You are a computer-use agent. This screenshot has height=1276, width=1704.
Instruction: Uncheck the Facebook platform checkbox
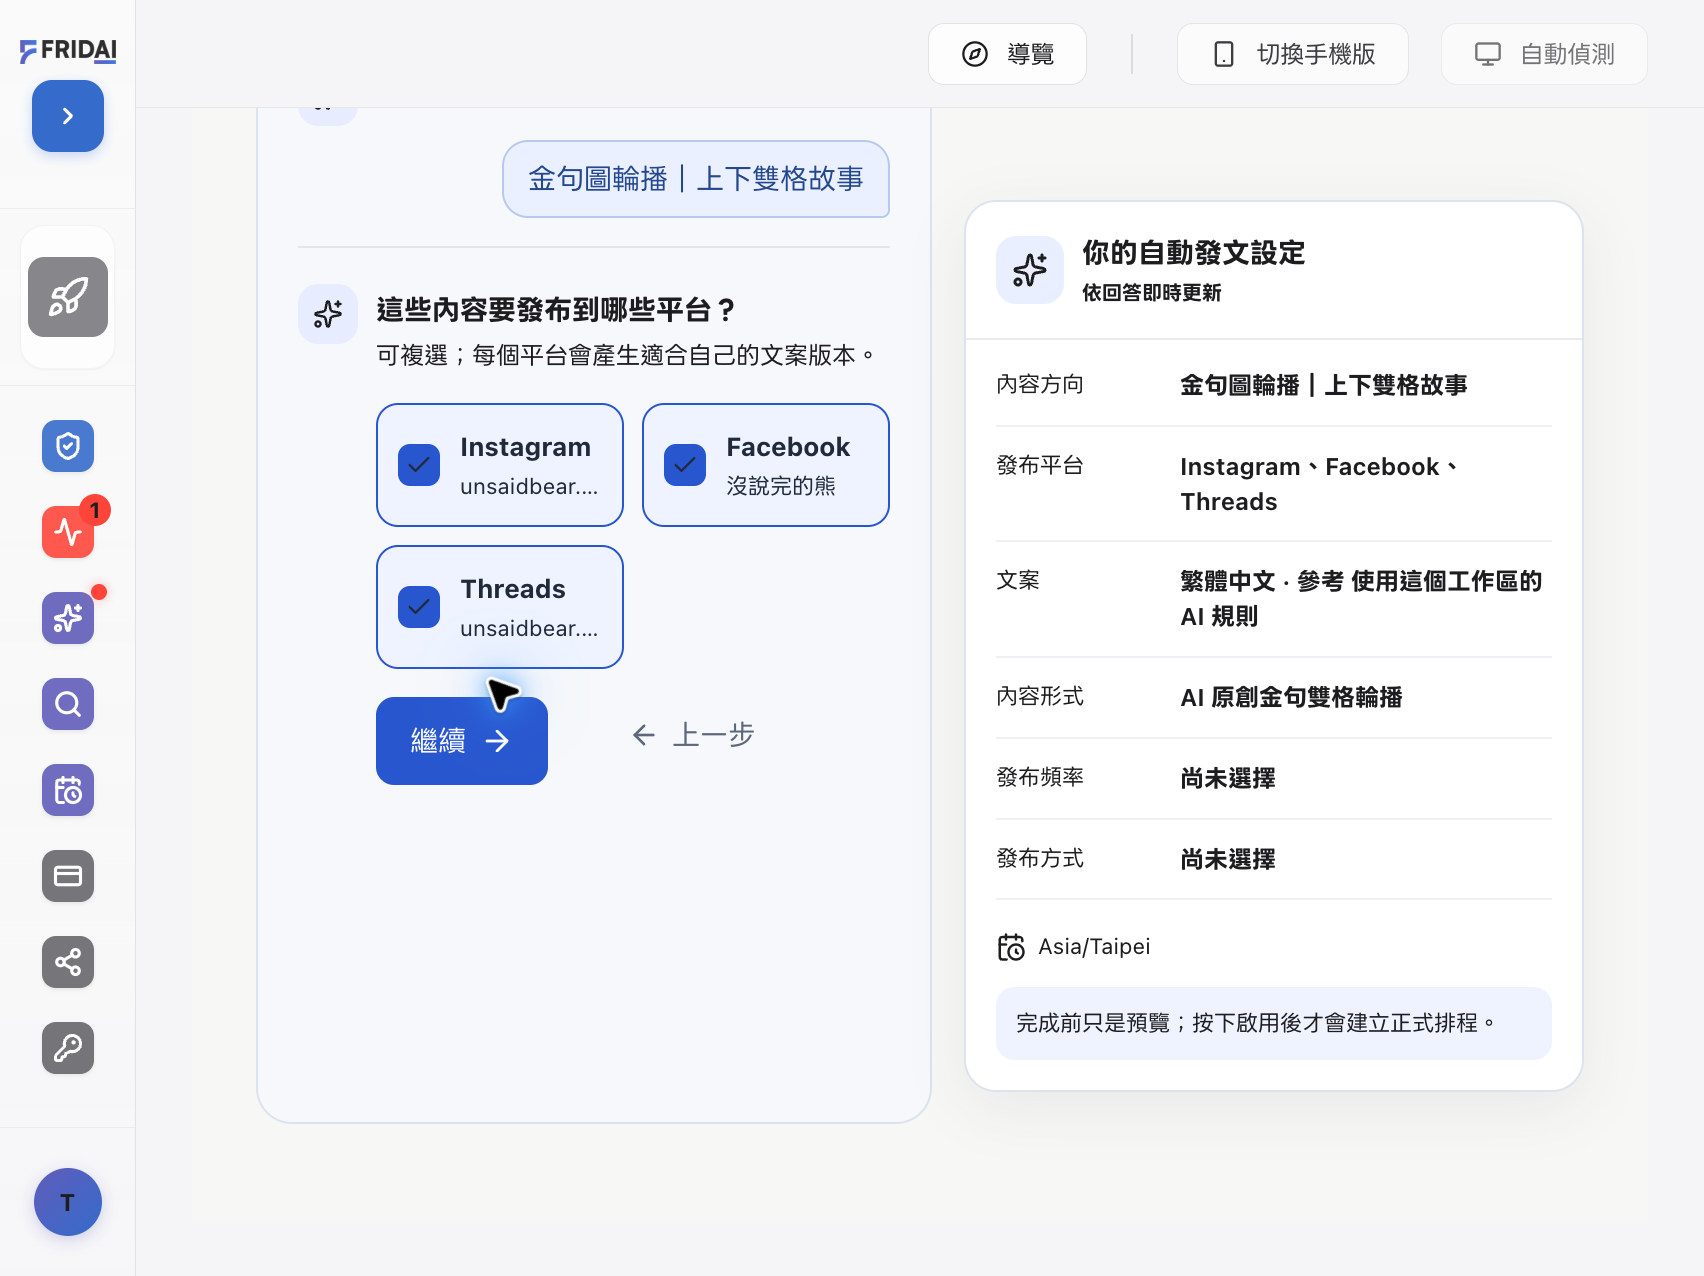(x=685, y=465)
